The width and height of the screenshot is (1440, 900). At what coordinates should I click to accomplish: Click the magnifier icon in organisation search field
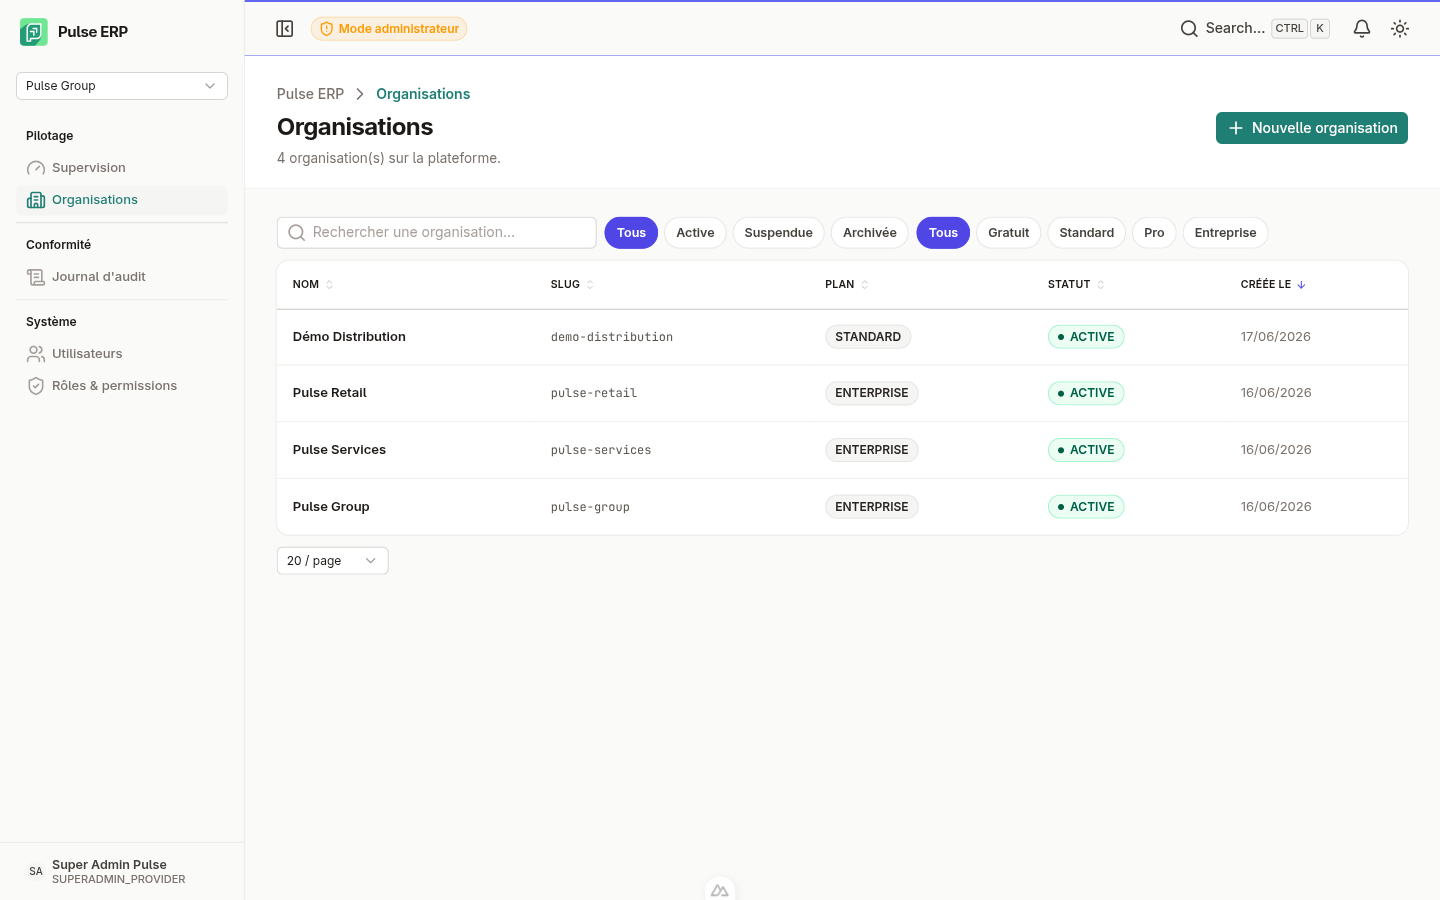click(296, 233)
